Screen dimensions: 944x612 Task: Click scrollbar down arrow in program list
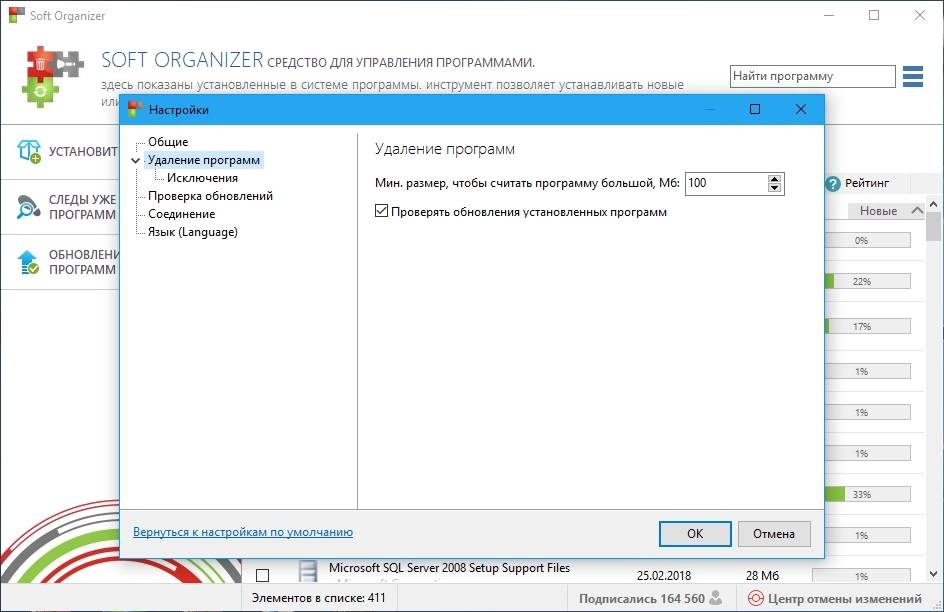(x=933, y=574)
